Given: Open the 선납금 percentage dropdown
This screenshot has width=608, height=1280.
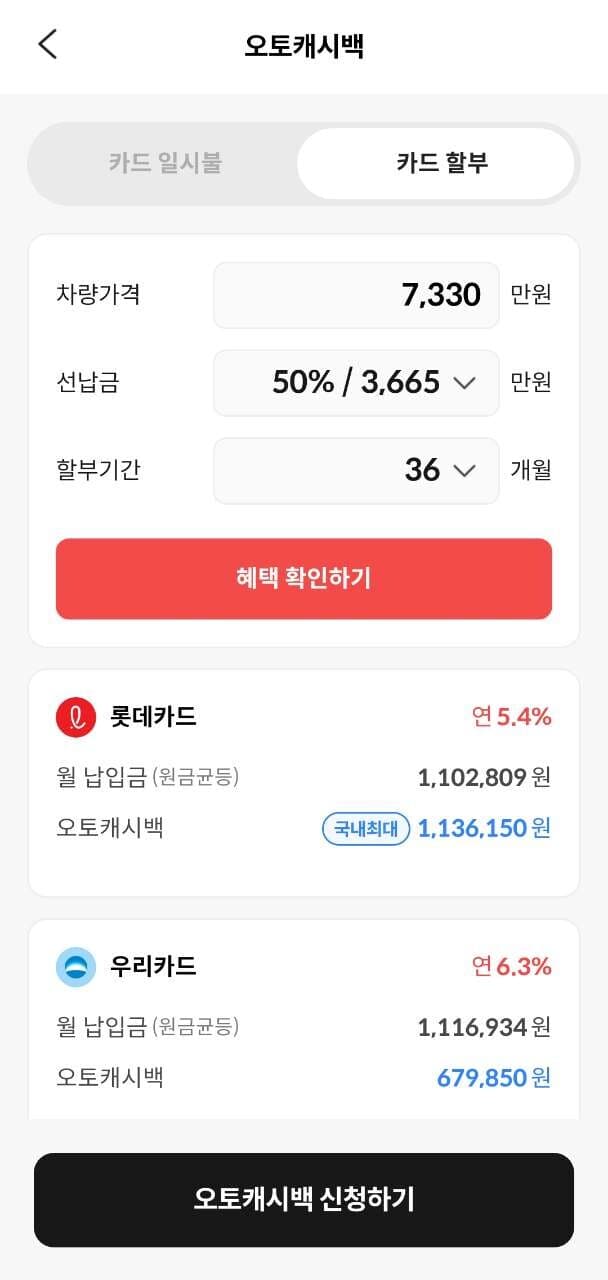Looking at the screenshot, I should point(356,382).
